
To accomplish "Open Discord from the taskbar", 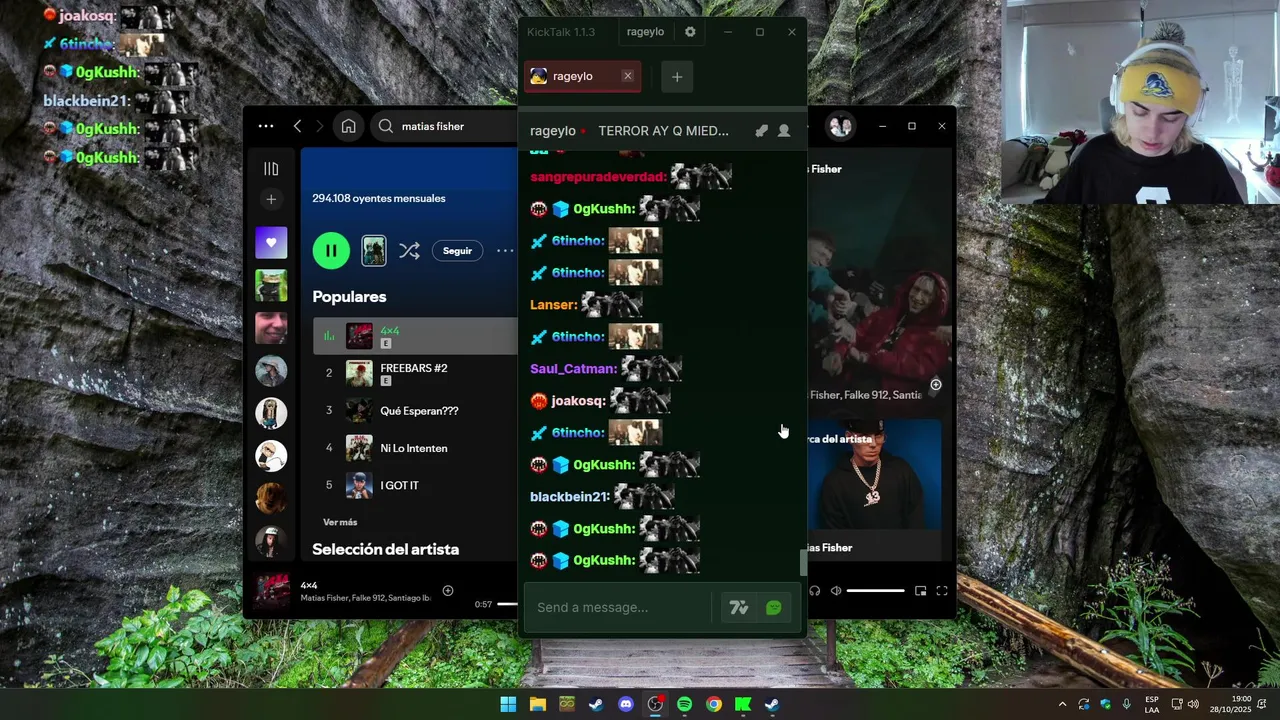I will (x=626, y=704).
